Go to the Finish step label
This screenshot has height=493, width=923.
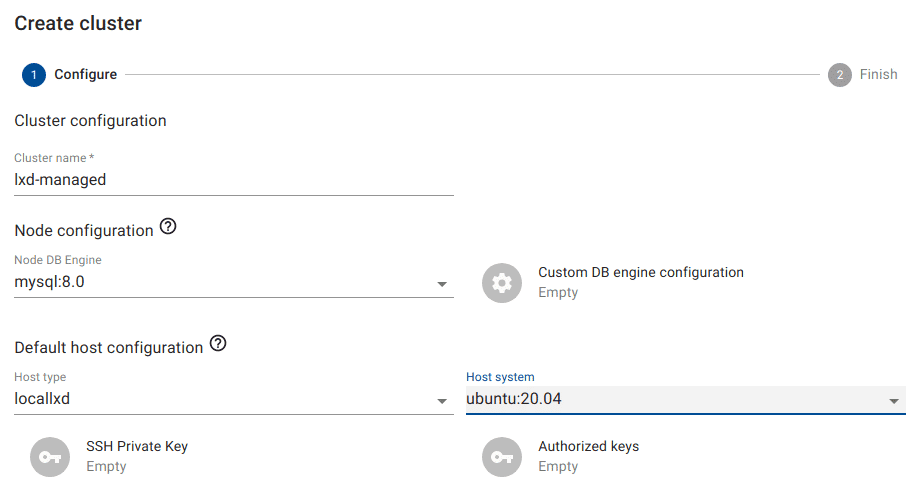(878, 75)
